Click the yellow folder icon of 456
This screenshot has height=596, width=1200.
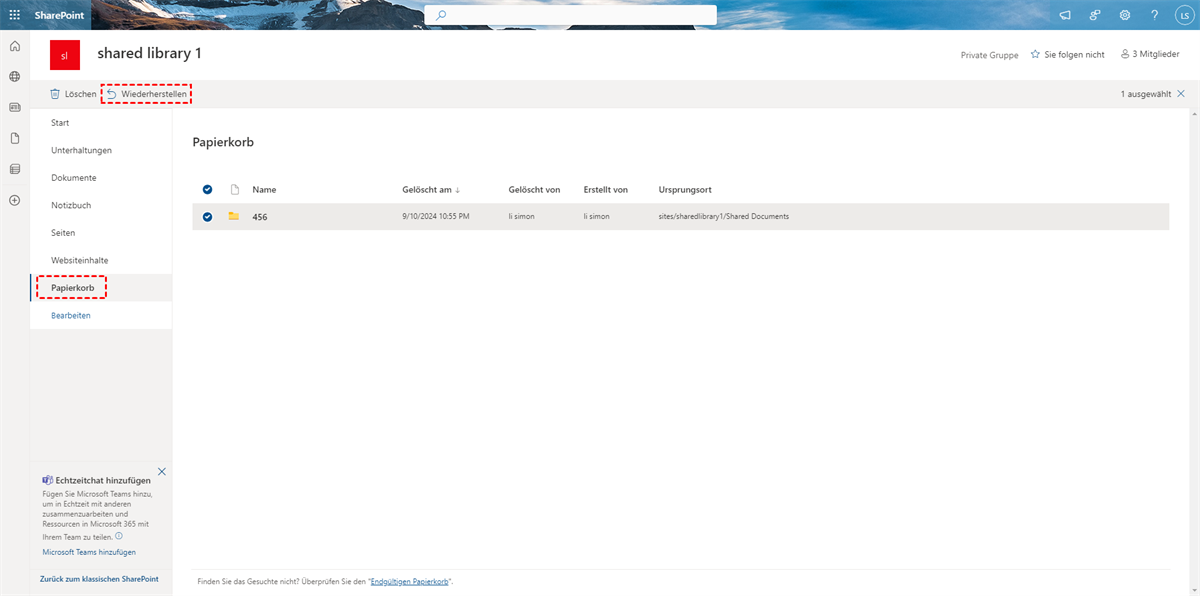(234, 216)
